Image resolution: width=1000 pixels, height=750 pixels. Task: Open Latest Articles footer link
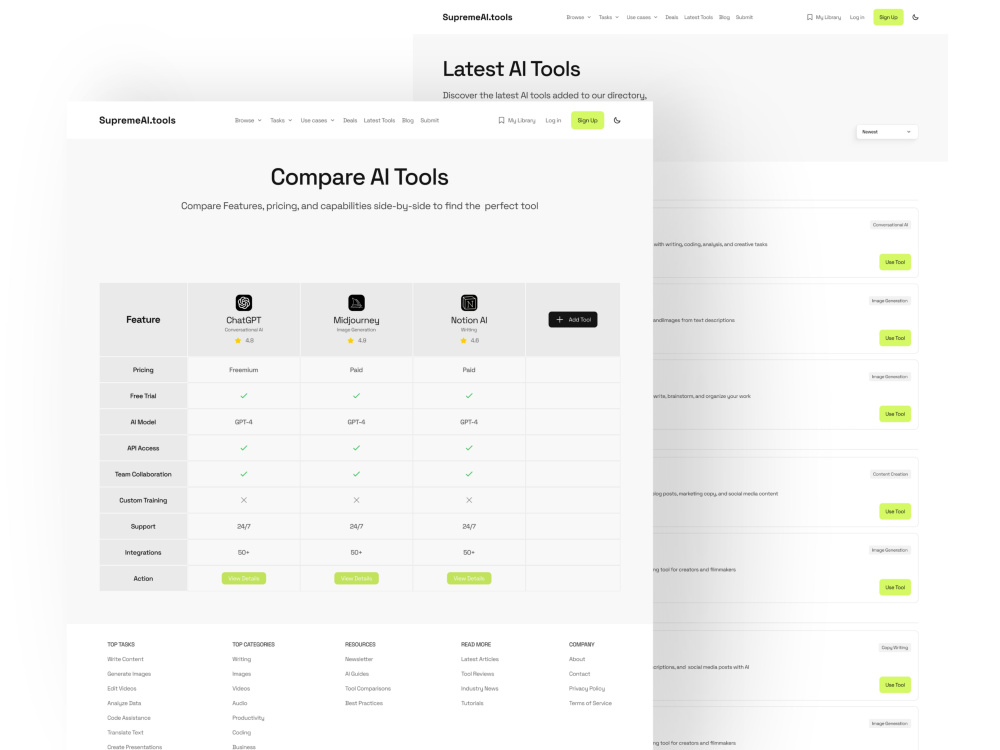(x=480, y=659)
